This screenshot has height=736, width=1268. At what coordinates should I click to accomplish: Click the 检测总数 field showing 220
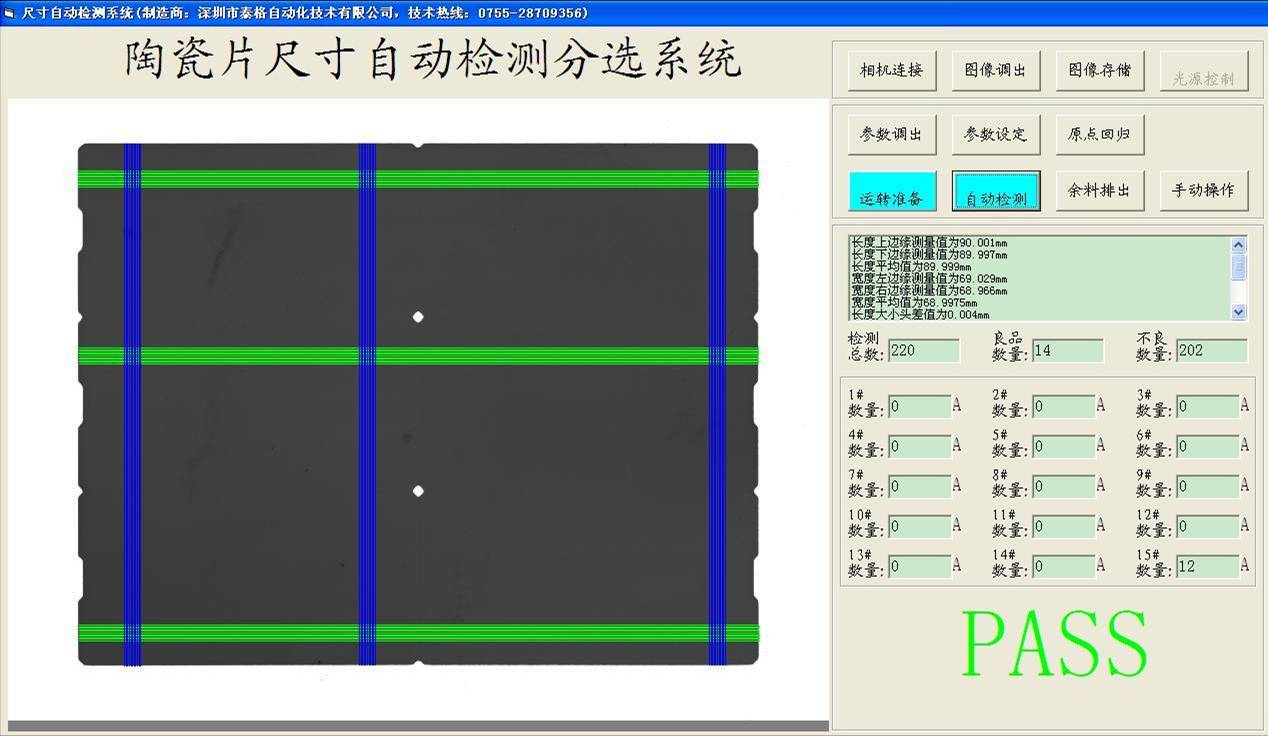click(x=923, y=351)
